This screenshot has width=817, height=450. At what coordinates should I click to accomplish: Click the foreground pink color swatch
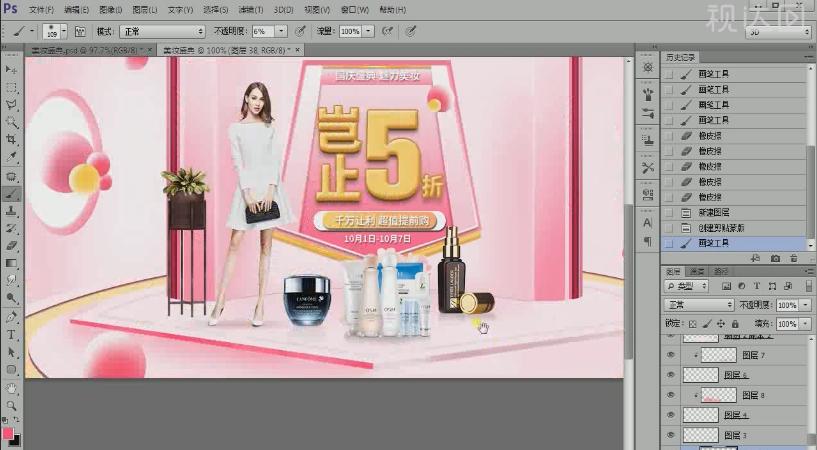tap(7, 433)
